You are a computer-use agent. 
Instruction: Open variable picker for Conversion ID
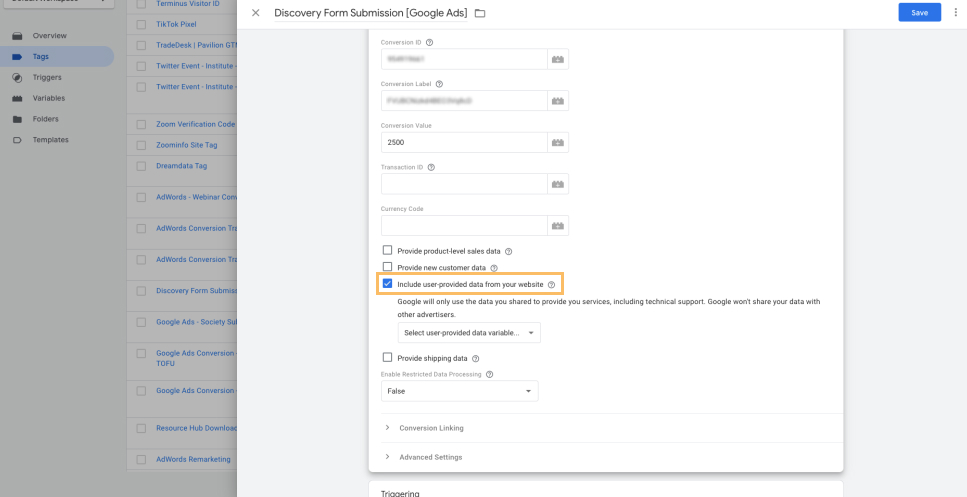tap(558, 59)
